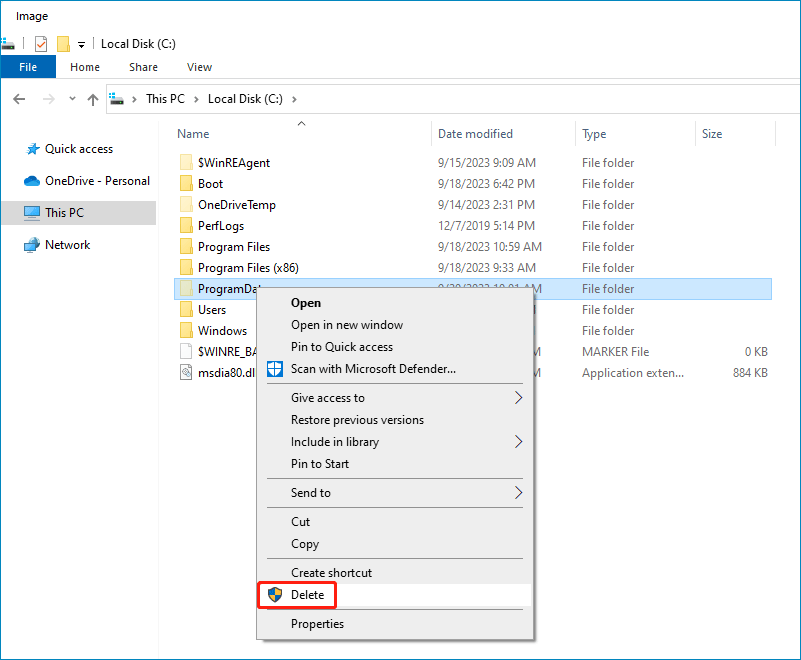Choose Properties from the context menu

click(x=394, y=624)
